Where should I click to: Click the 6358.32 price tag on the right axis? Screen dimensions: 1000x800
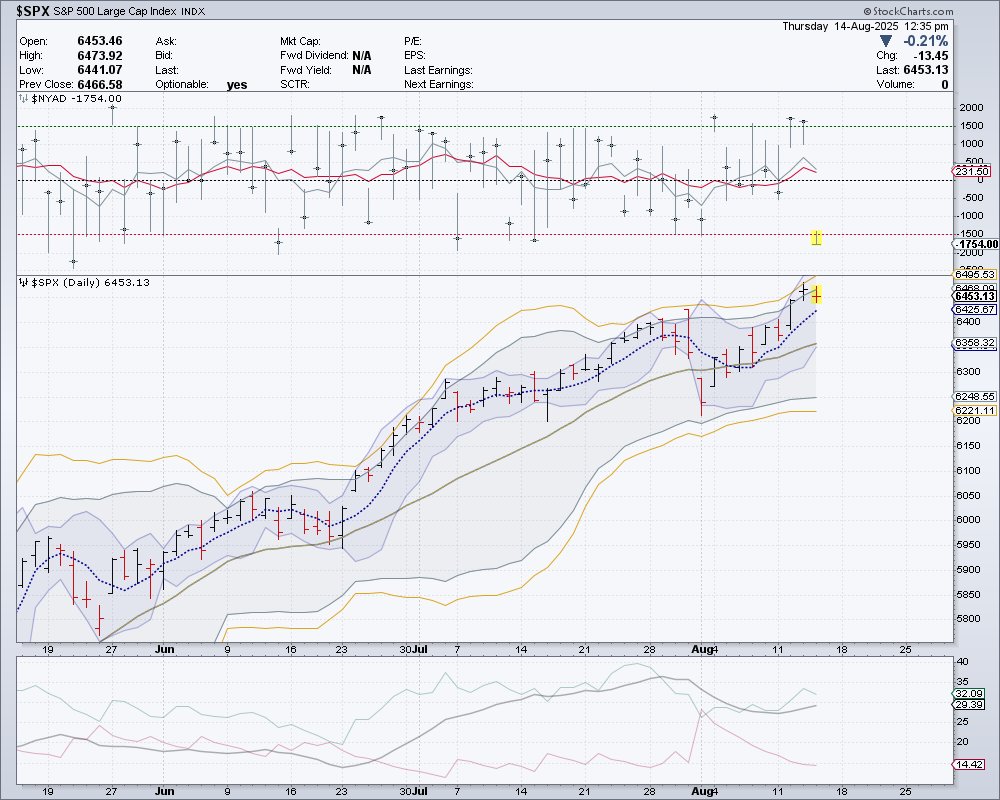click(x=974, y=343)
